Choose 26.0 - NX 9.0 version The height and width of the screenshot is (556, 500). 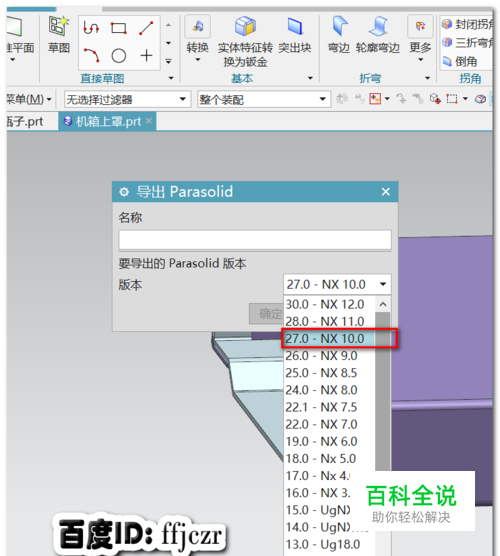329,355
